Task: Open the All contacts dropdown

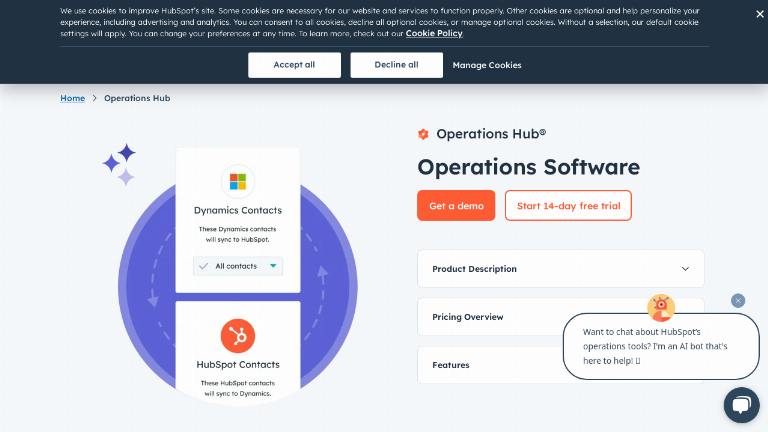Action: pos(238,266)
